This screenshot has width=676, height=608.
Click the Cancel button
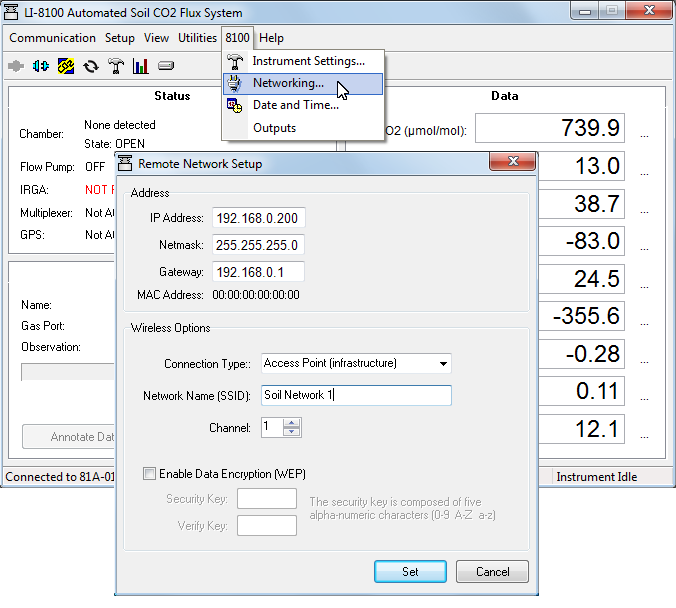pyautogui.click(x=492, y=572)
